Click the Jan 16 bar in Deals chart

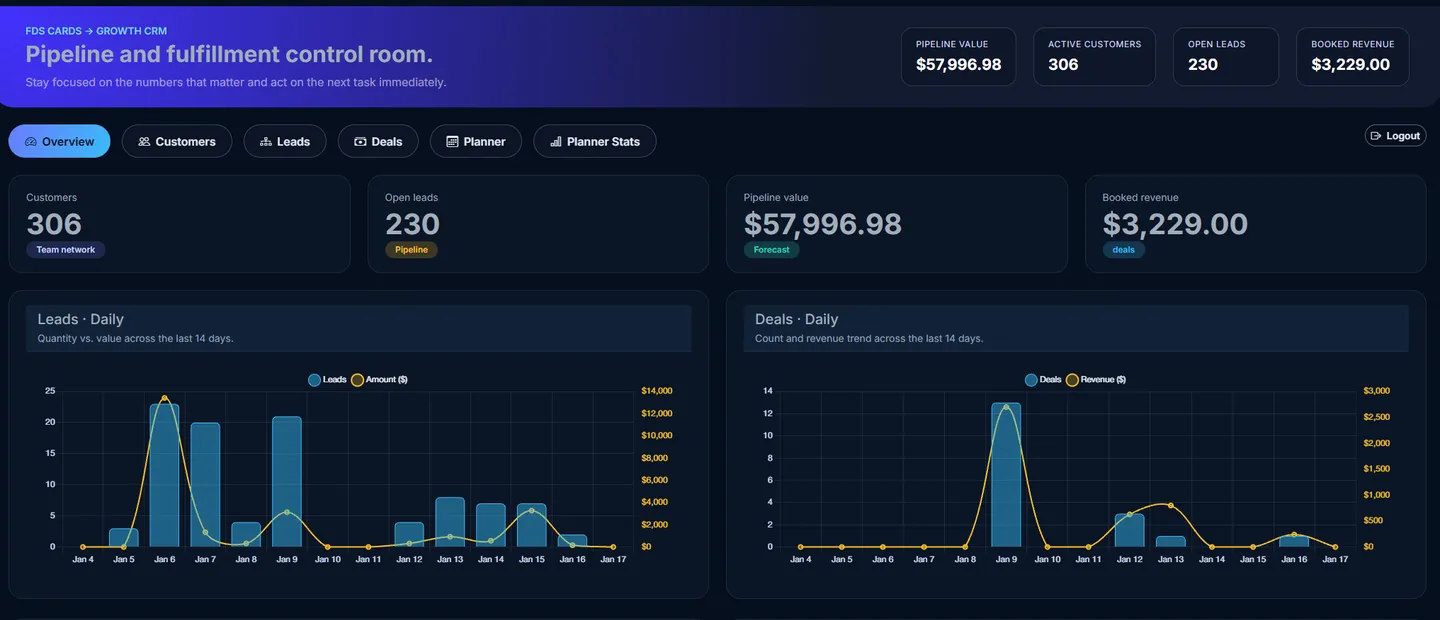coord(1294,541)
